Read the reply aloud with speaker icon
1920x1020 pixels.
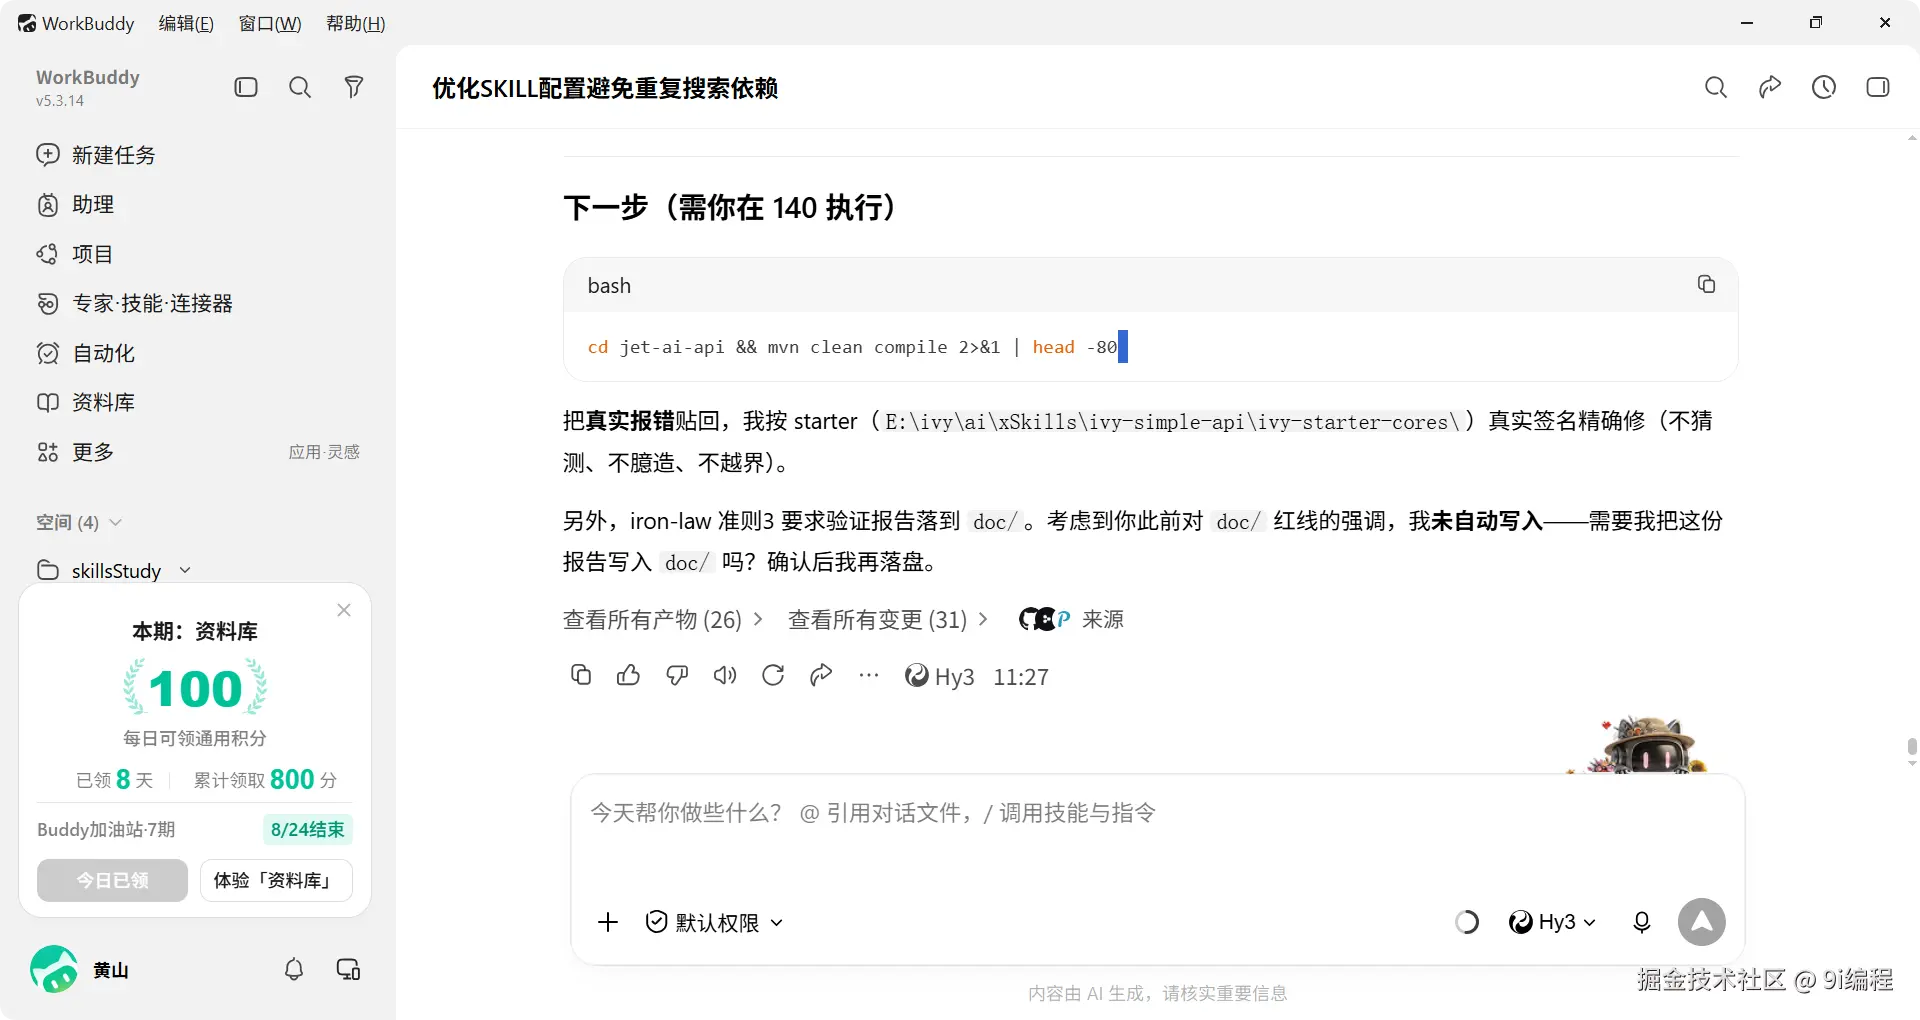coord(725,675)
